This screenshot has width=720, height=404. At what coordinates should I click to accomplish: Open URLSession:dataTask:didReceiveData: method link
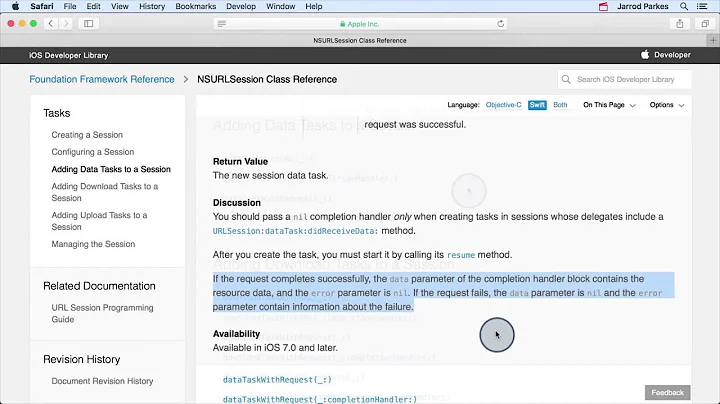coord(296,231)
